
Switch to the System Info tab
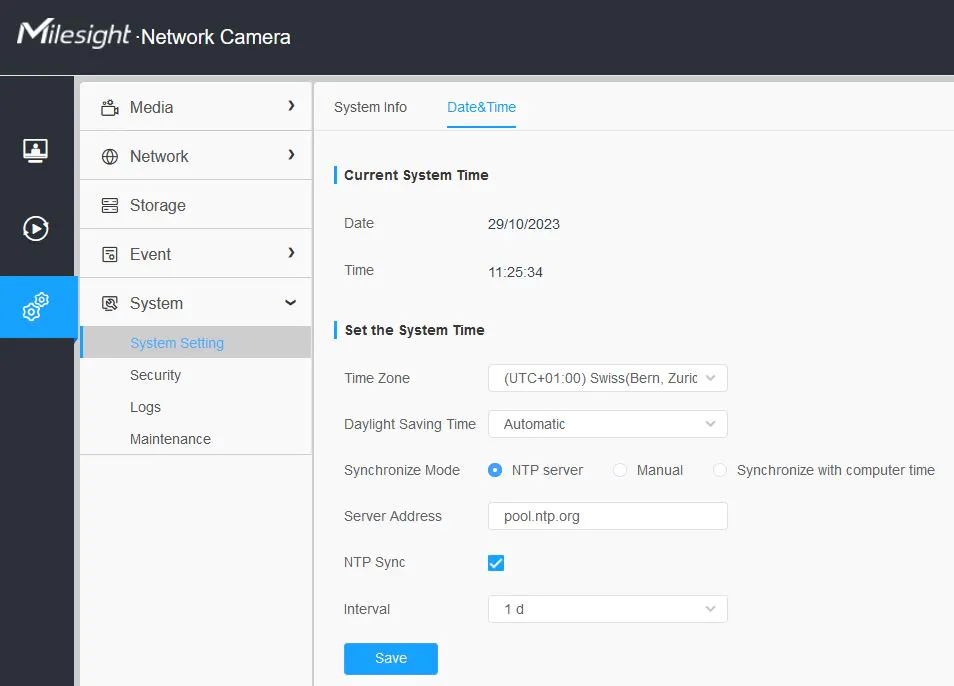[x=370, y=107]
